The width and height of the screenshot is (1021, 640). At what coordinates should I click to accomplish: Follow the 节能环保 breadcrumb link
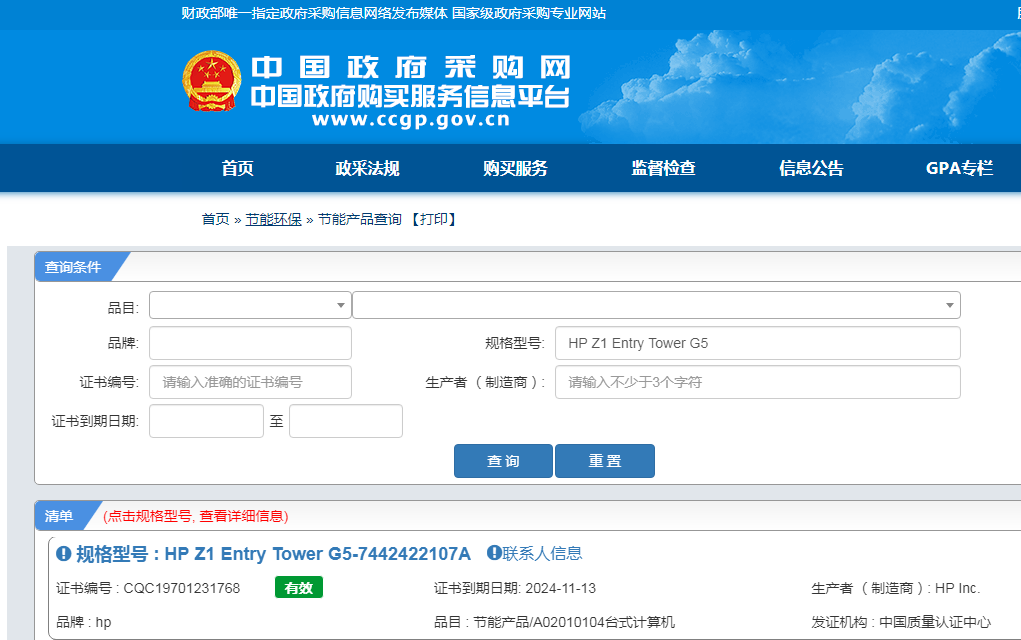point(273,219)
